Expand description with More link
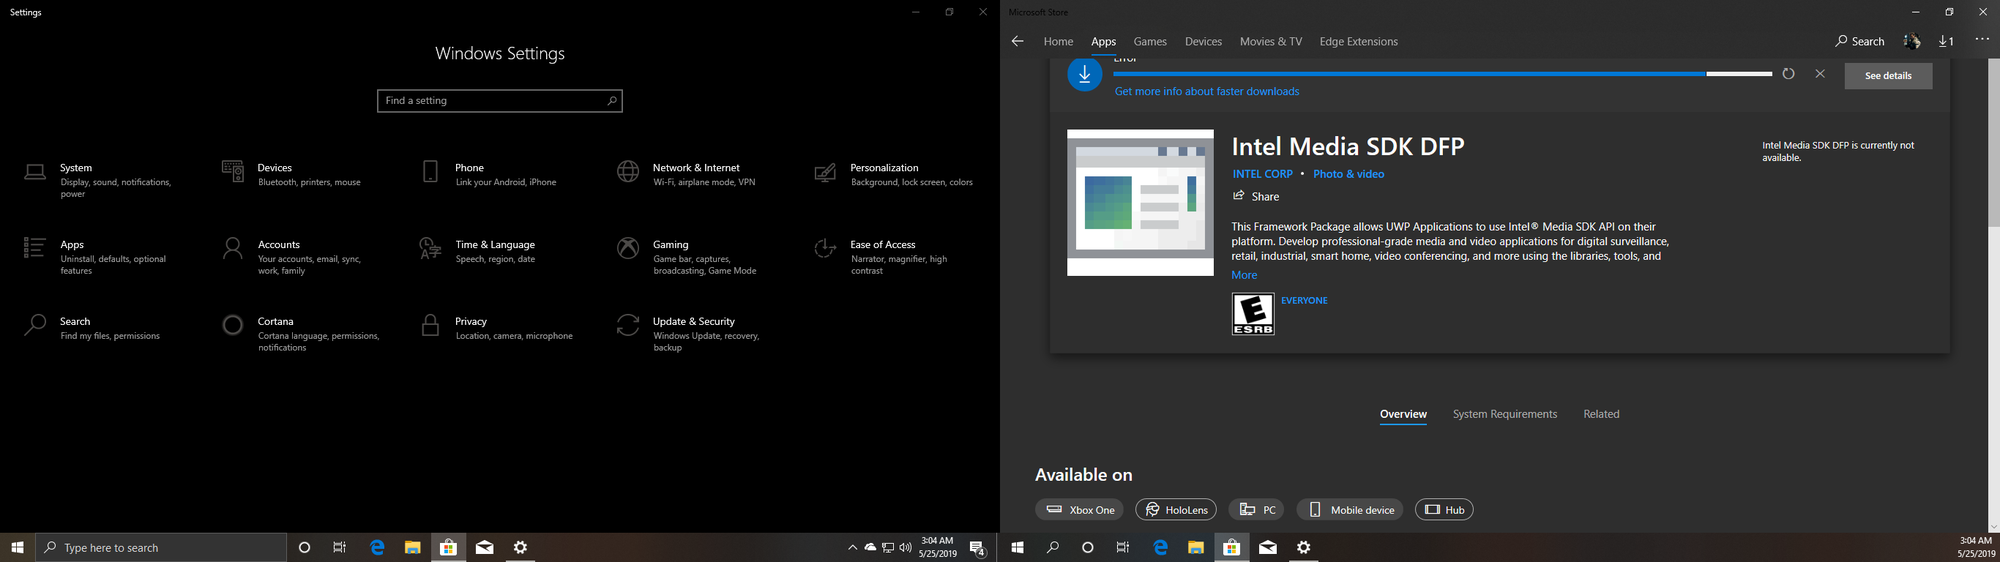The height and width of the screenshot is (562, 2000). [1244, 275]
